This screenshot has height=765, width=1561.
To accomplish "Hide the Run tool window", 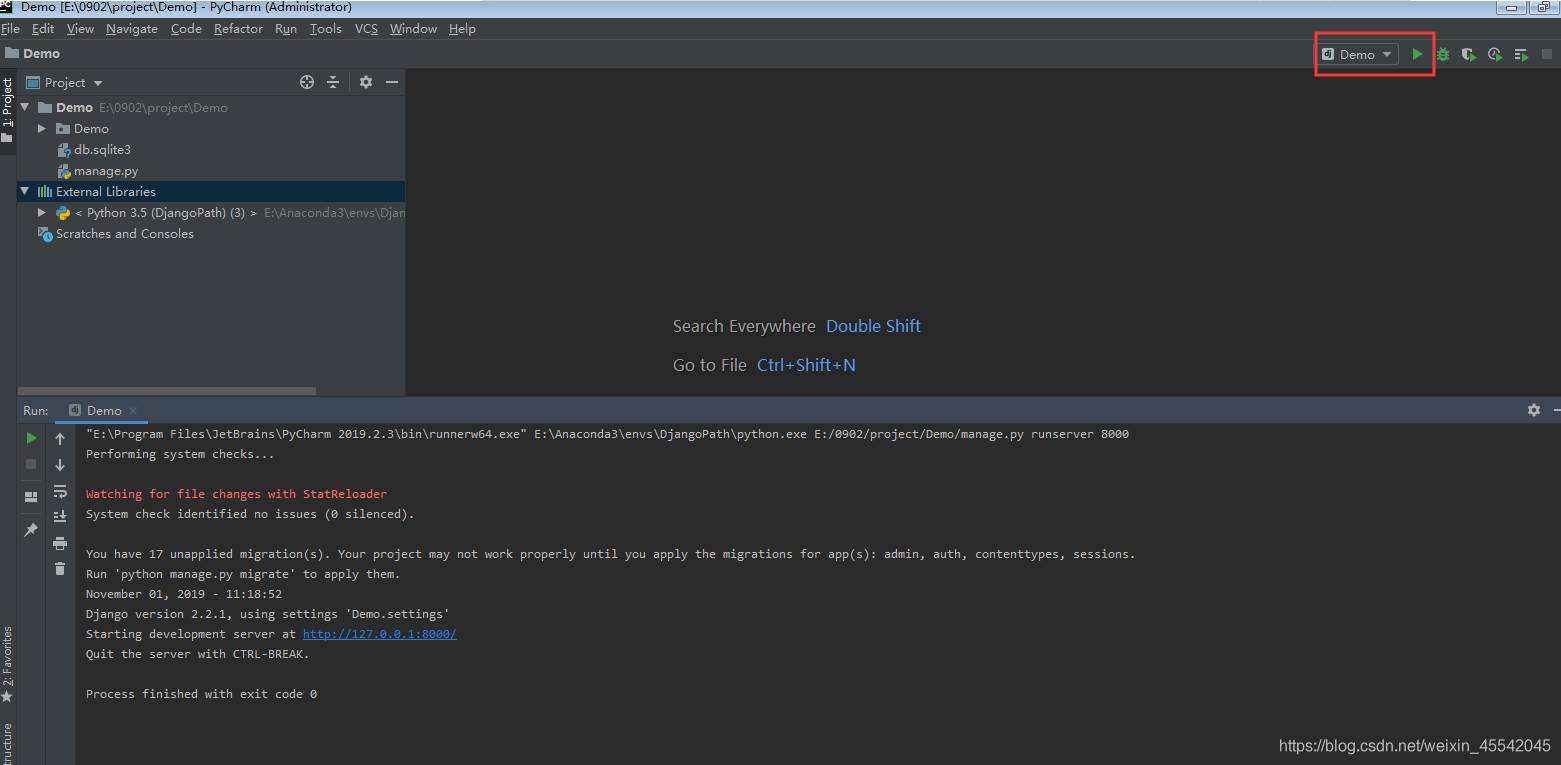I will [1557, 410].
